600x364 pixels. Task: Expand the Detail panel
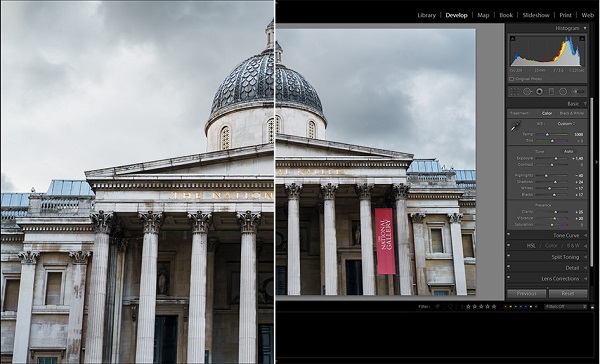point(585,268)
